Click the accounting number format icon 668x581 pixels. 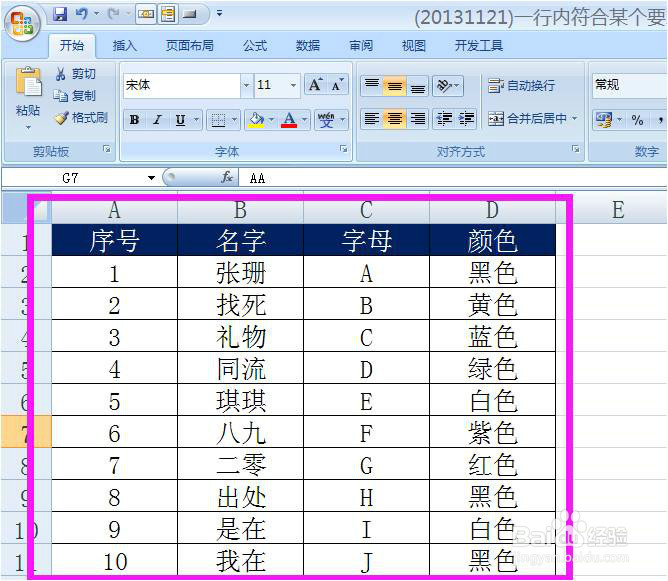click(604, 120)
